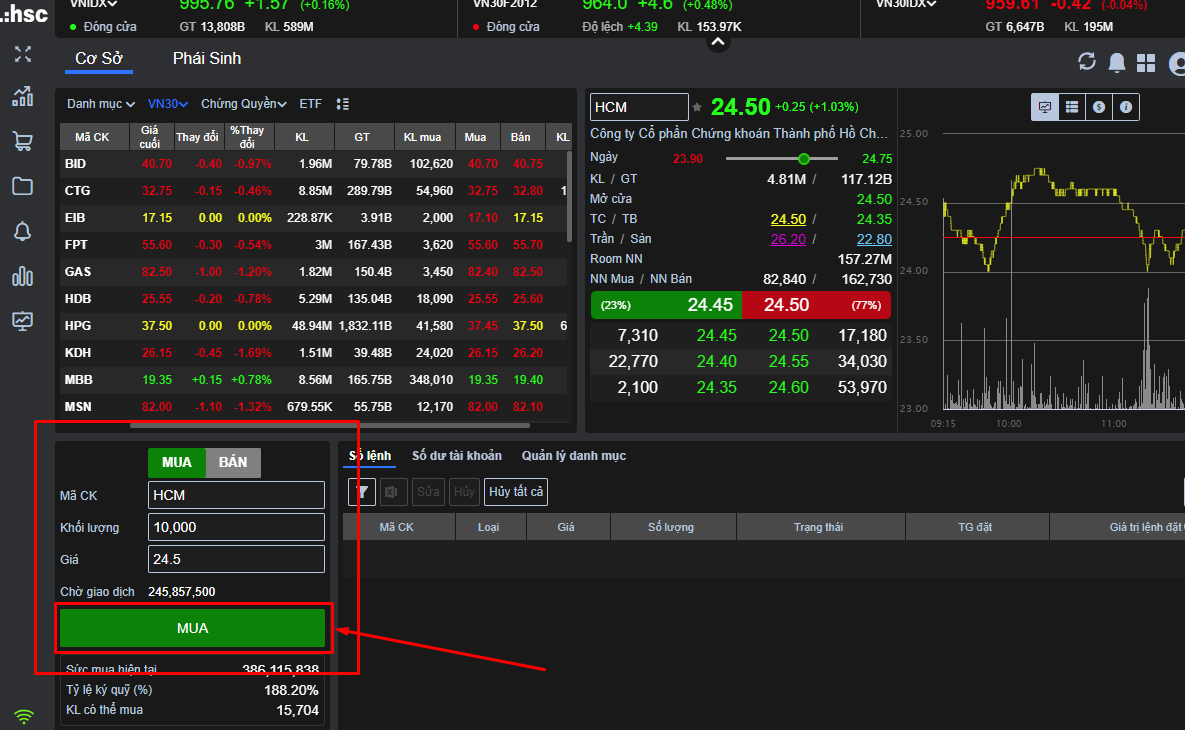The image size is (1185, 730).
Task: Click the filter funnel icon in the order book
Action: point(362,492)
